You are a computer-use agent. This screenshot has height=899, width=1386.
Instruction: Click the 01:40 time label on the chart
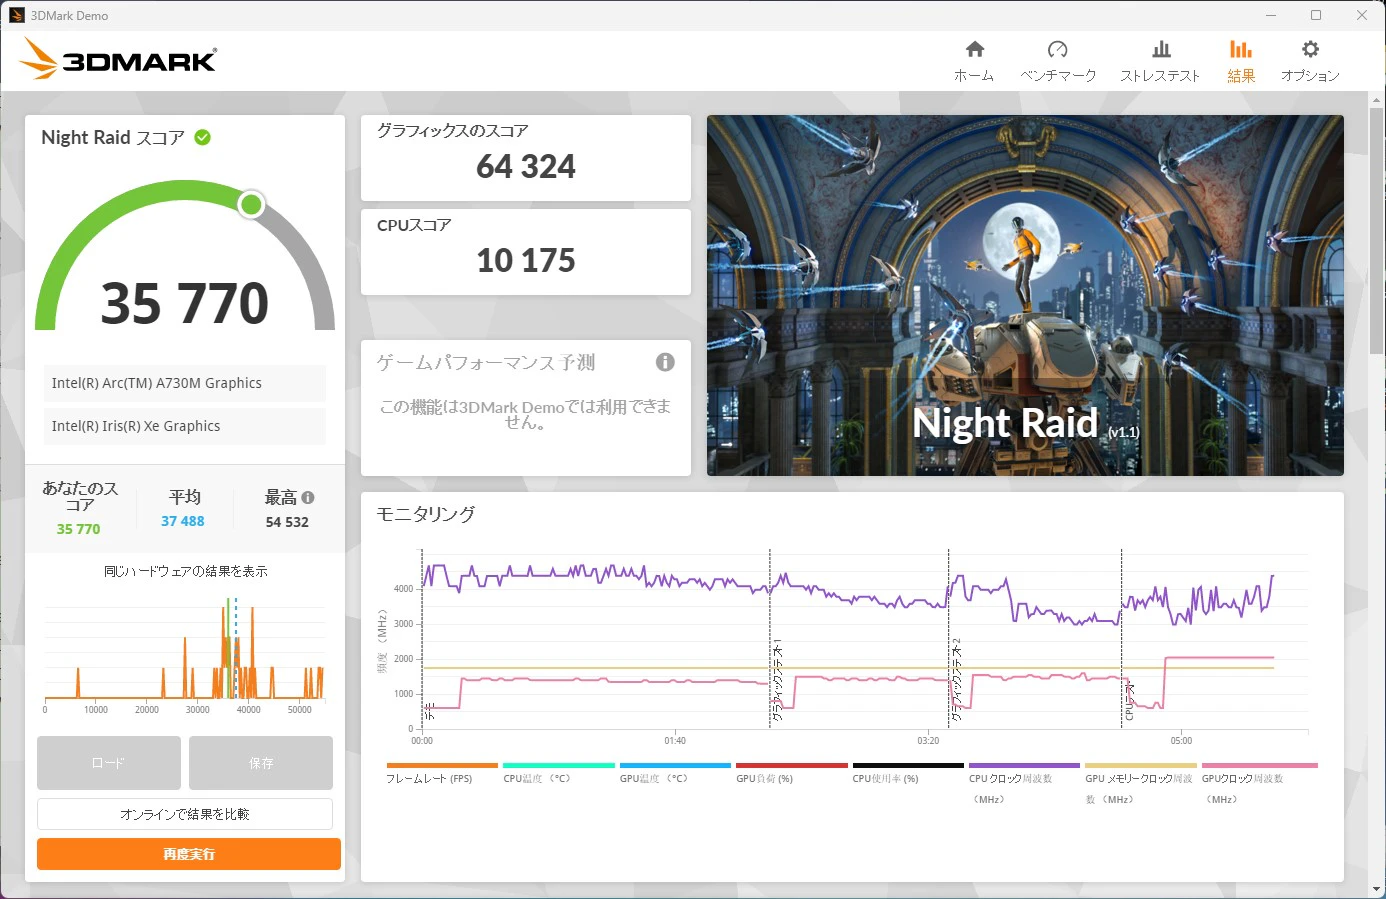click(x=675, y=740)
